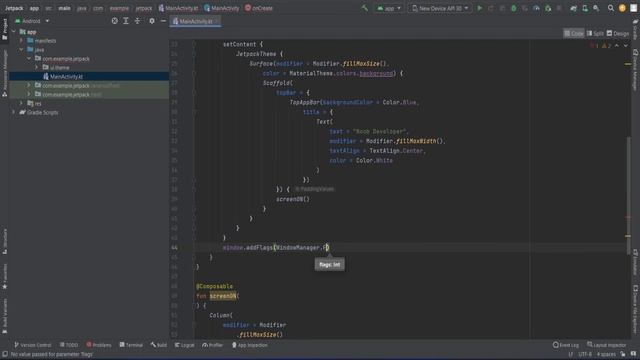The width and height of the screenshot is (640, 360).
Task: Switch editor to Design view
Action: (618, 33)
